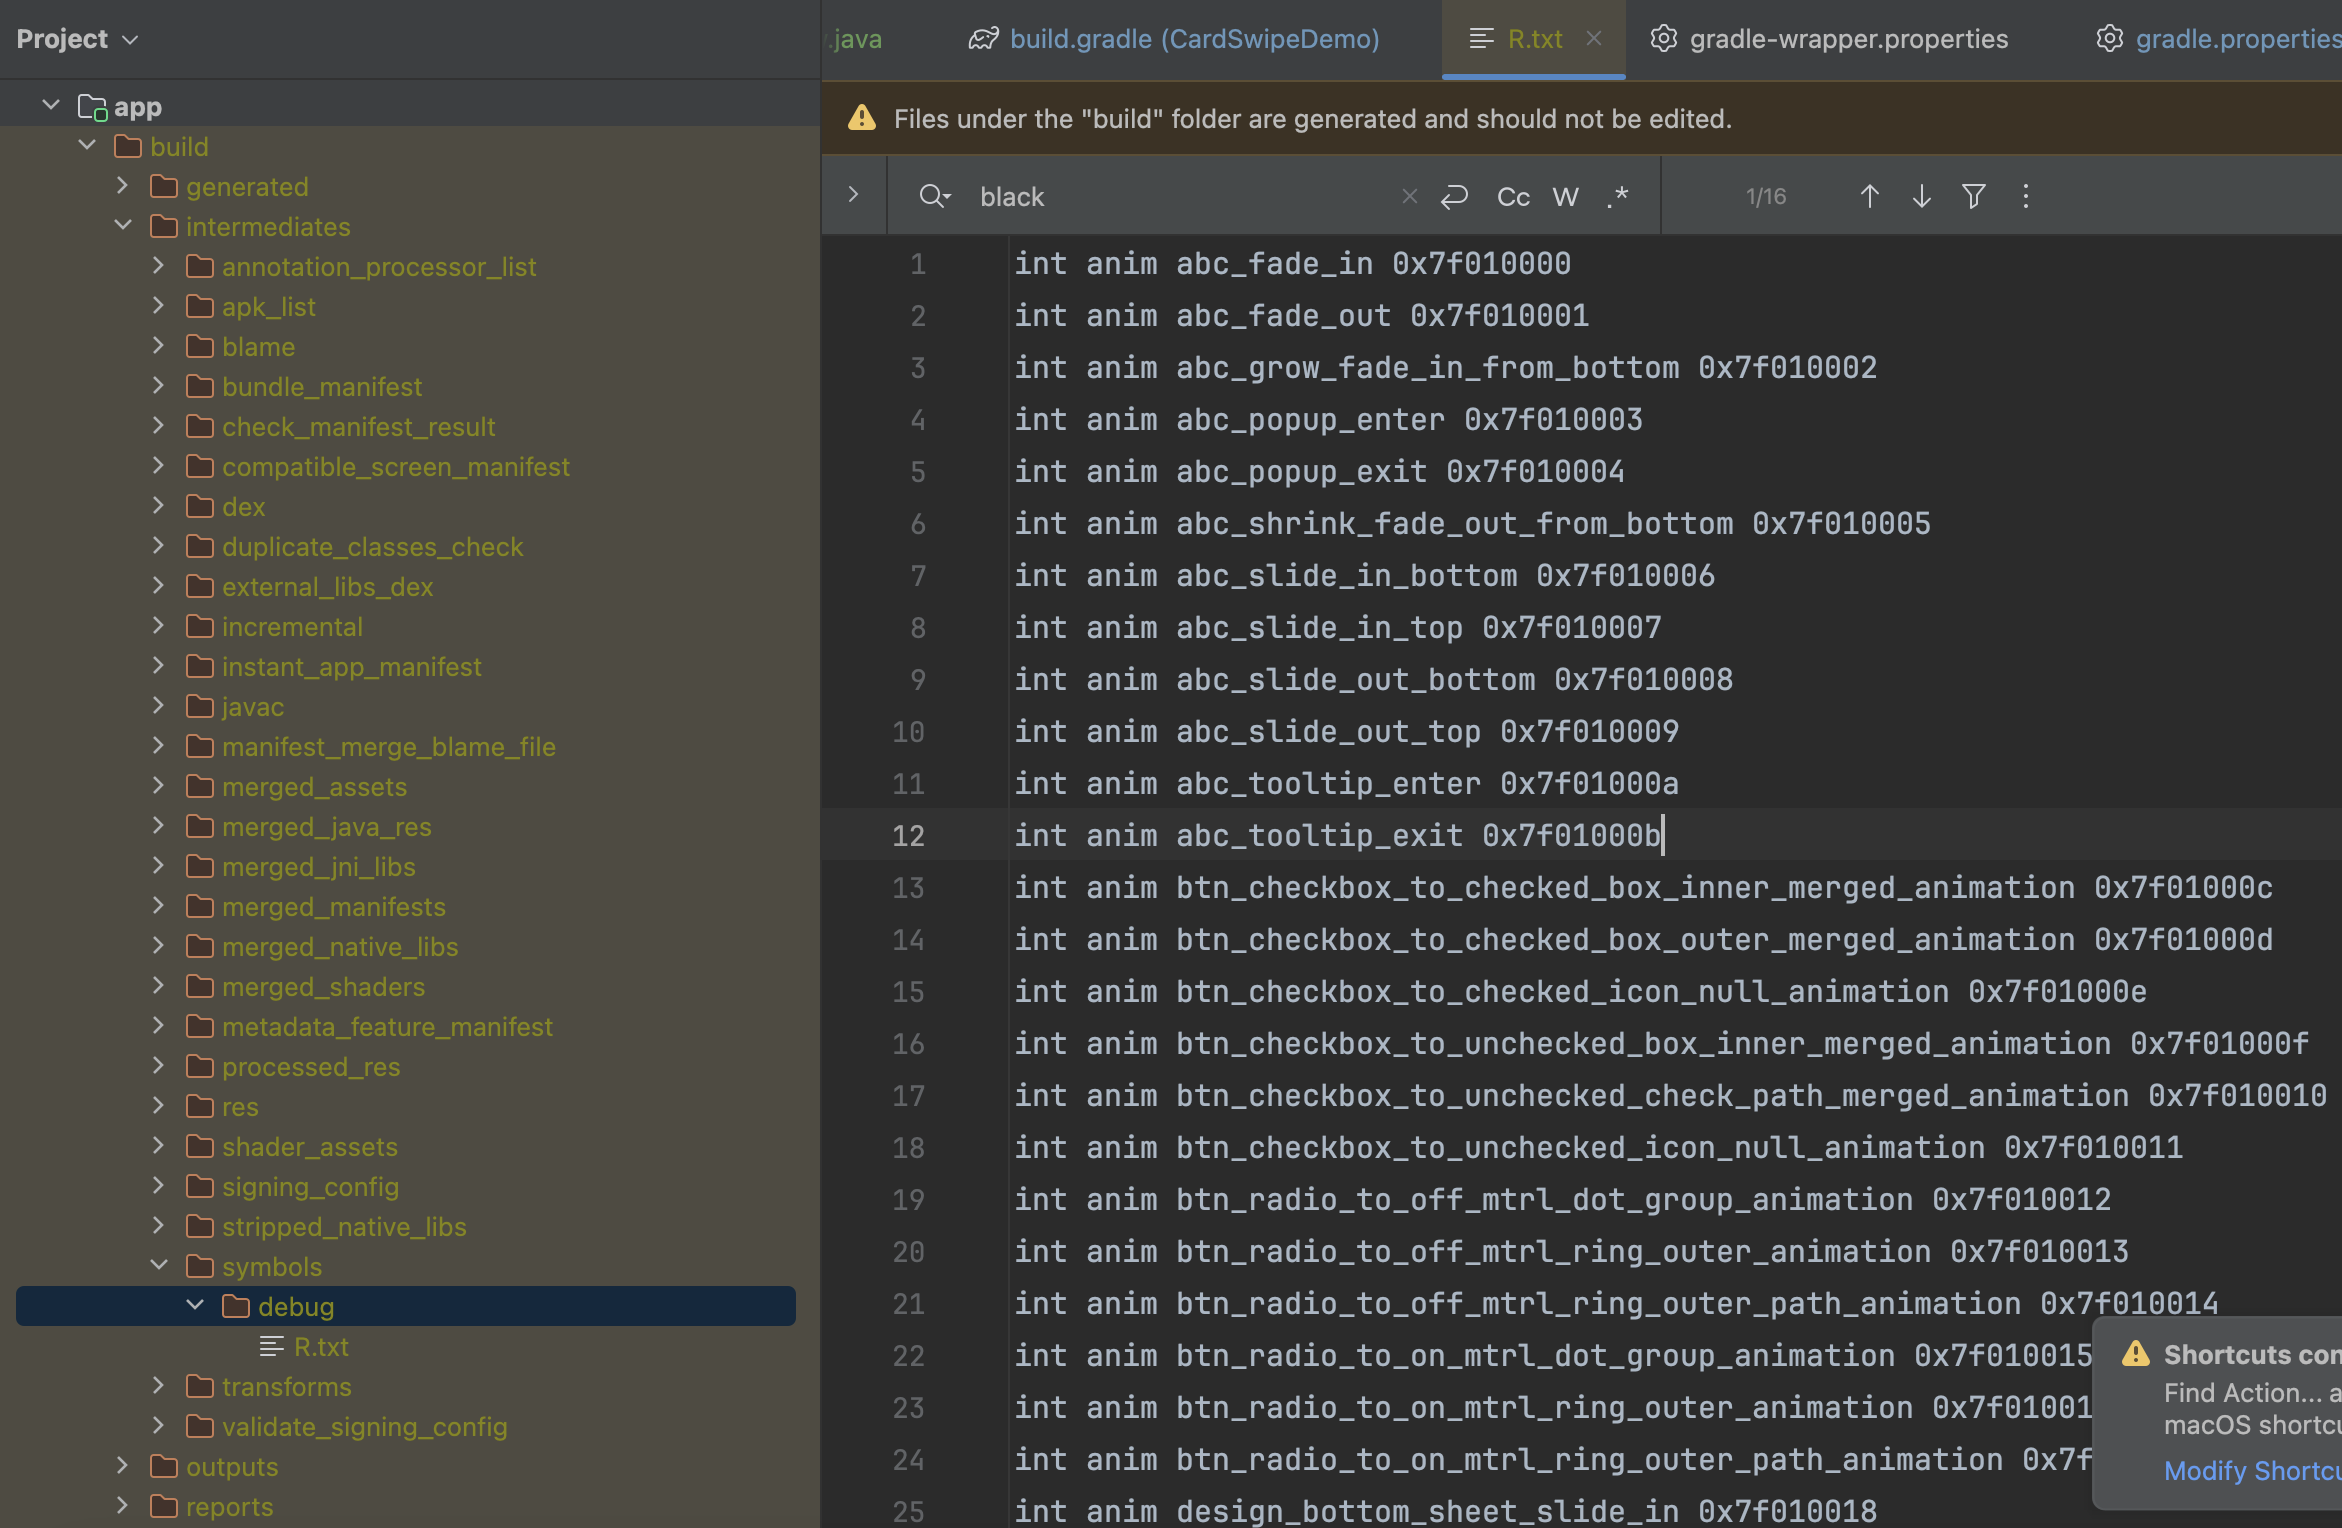Clear the search text field
The width and height of the screenshot is (2342, 1528).
click(x=1409, y=196)
